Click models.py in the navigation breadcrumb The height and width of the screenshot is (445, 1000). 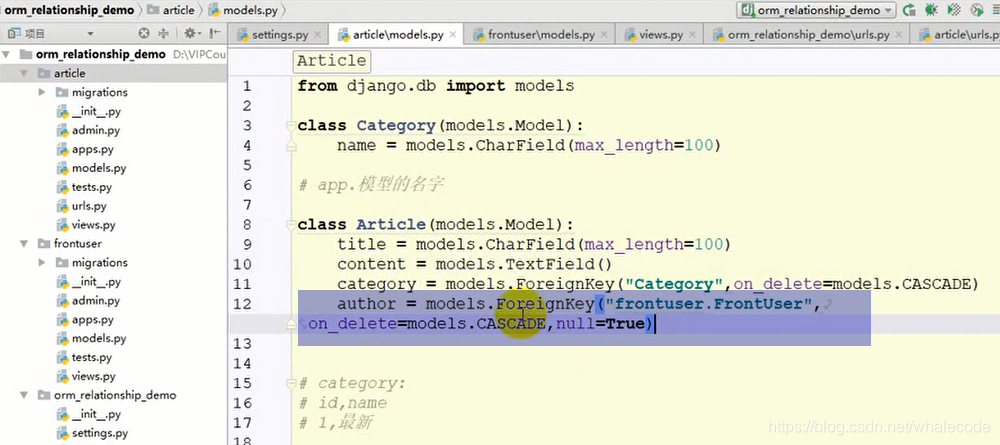point(244,10)
